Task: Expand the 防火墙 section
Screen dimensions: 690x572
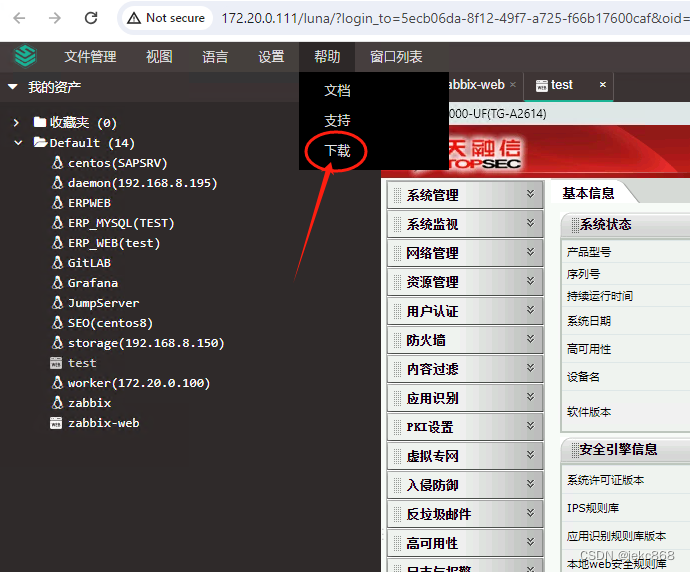Action: [x=465, y=340]
